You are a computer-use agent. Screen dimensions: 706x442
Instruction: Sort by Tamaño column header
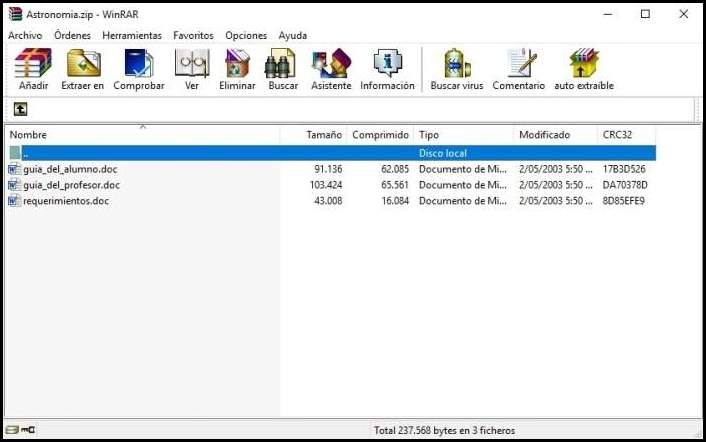pyautogui.click(x=323, y=135)
